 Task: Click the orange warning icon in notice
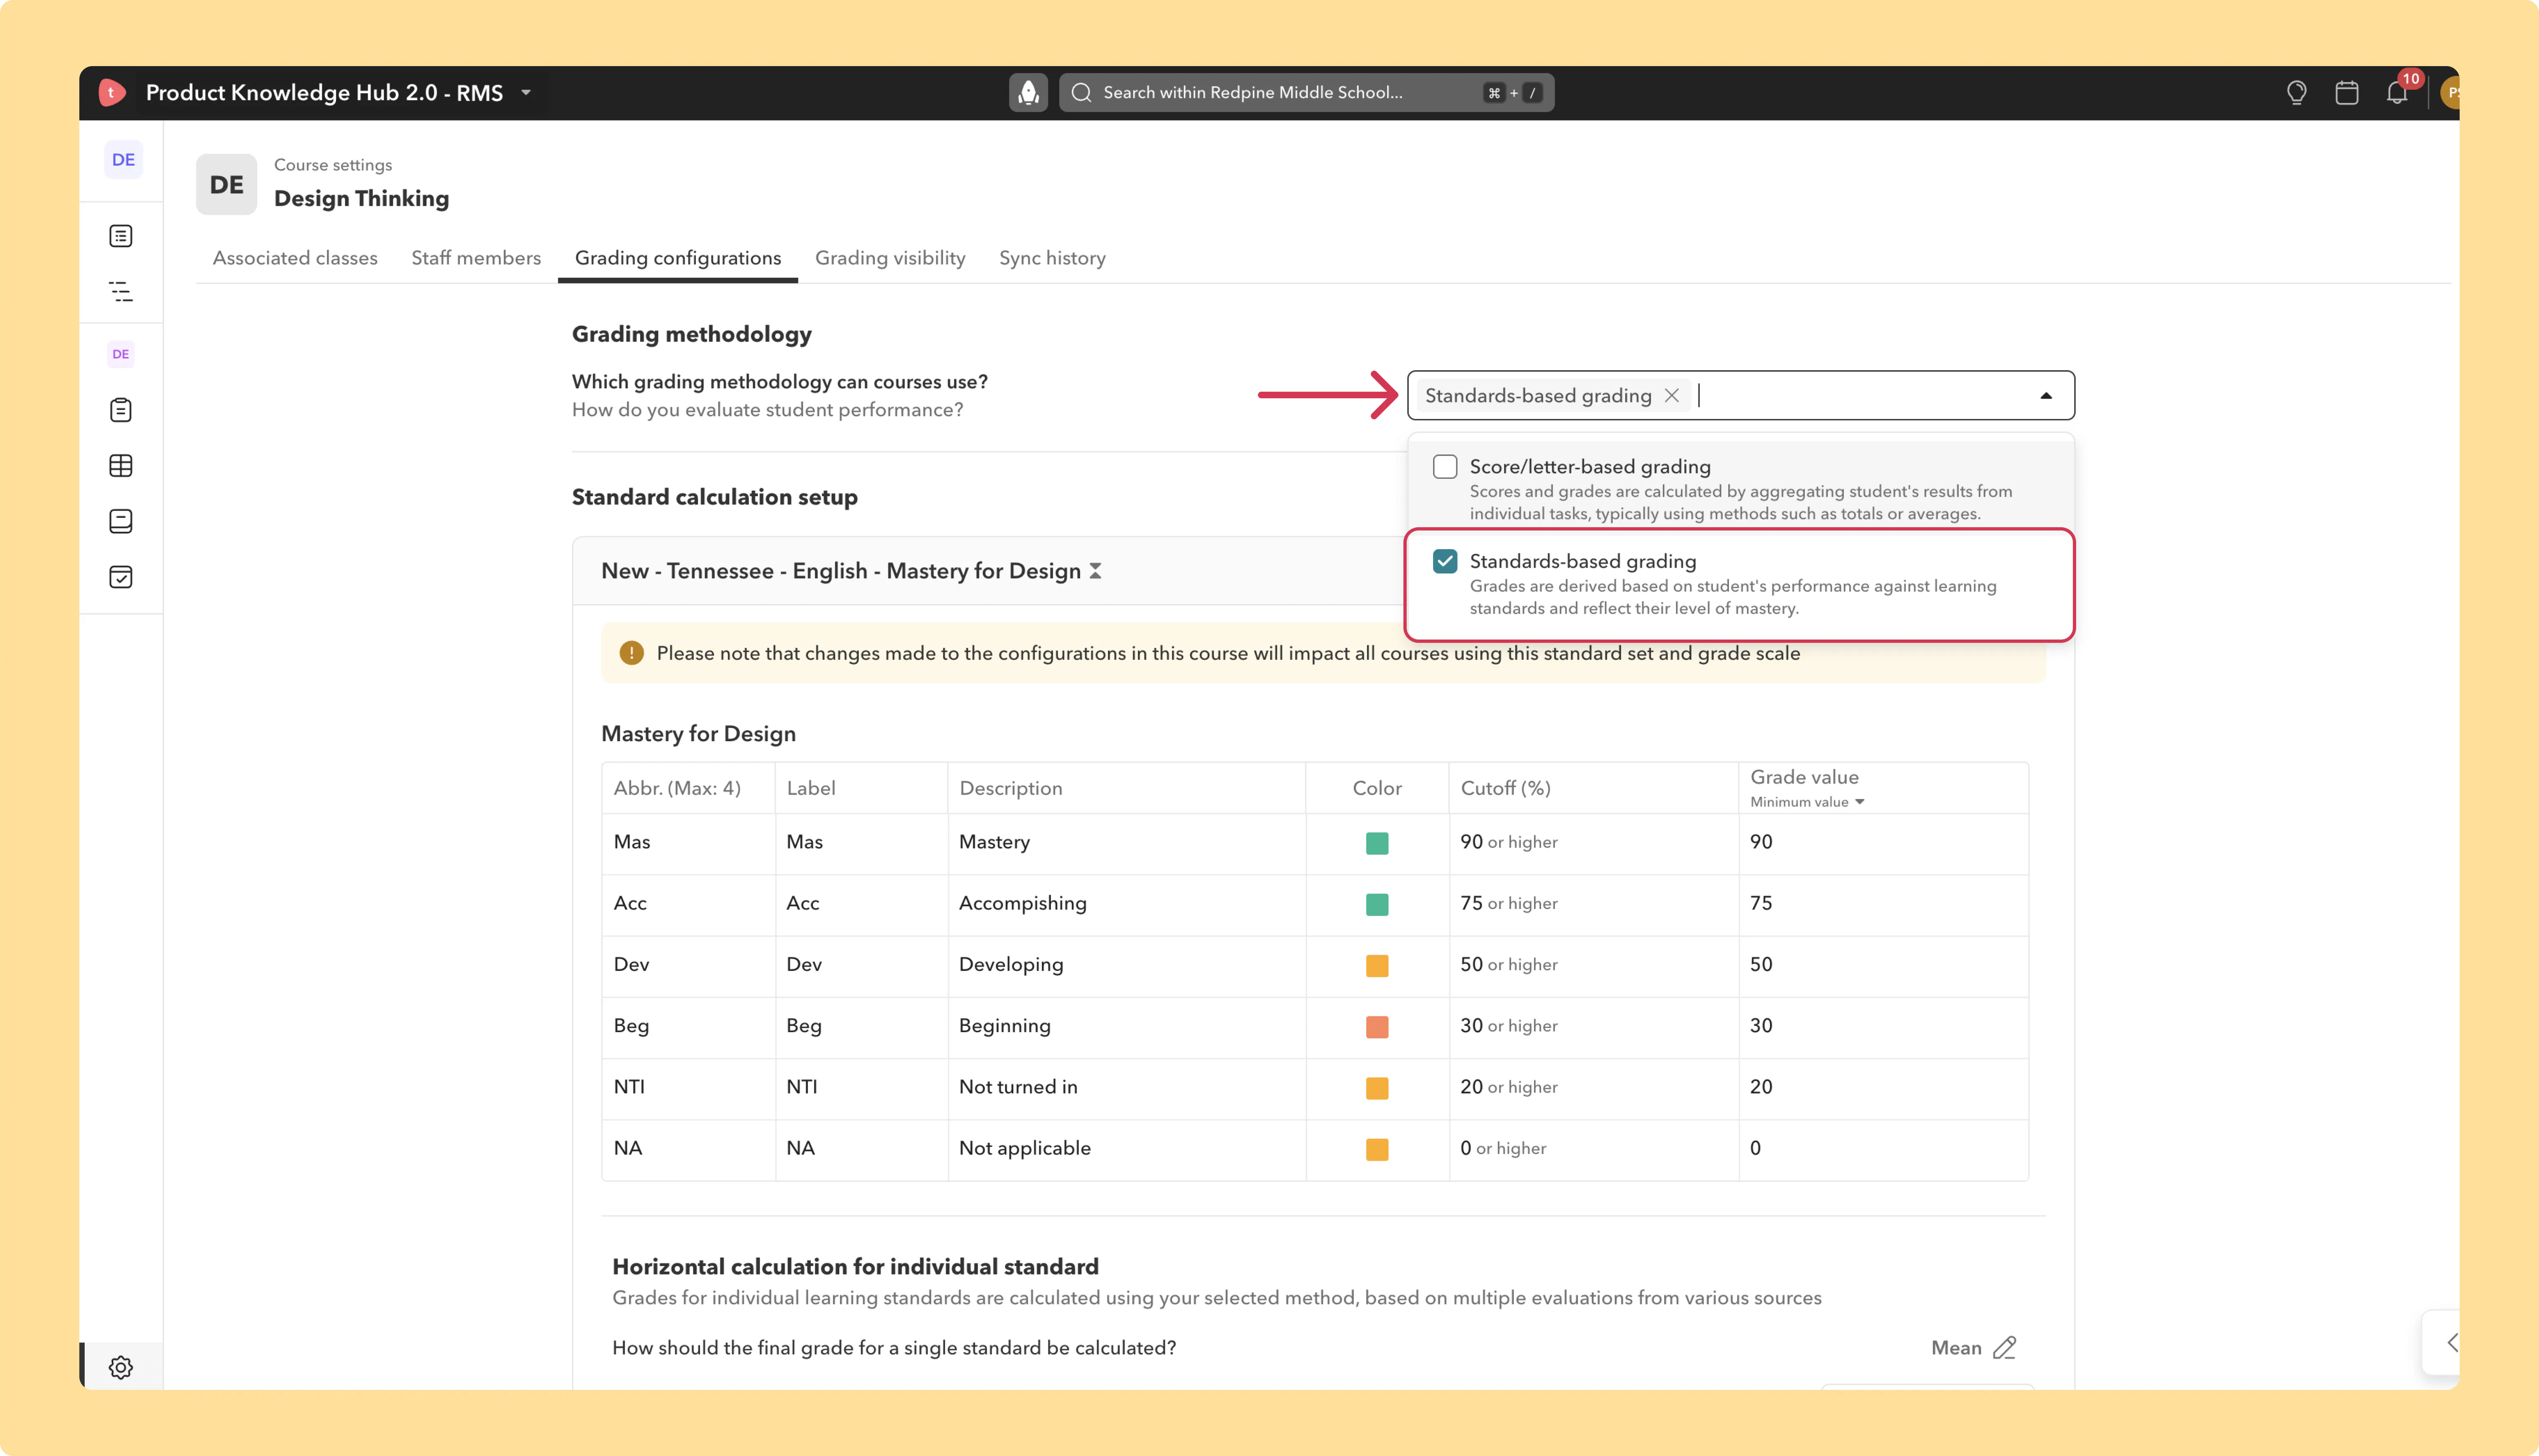[631, 653]
